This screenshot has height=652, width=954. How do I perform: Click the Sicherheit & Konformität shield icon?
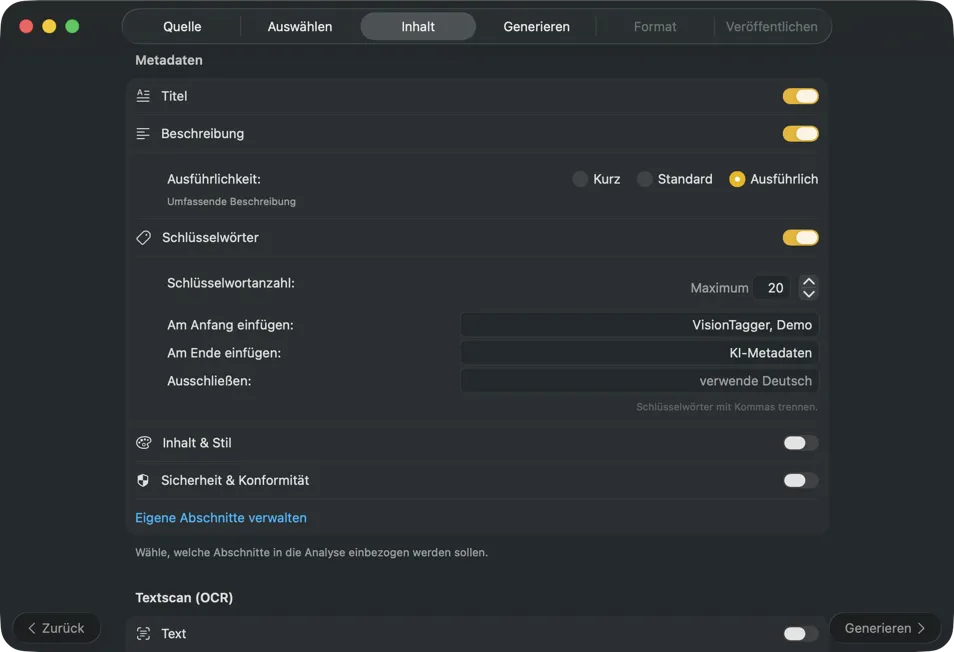tap(143, 481)
